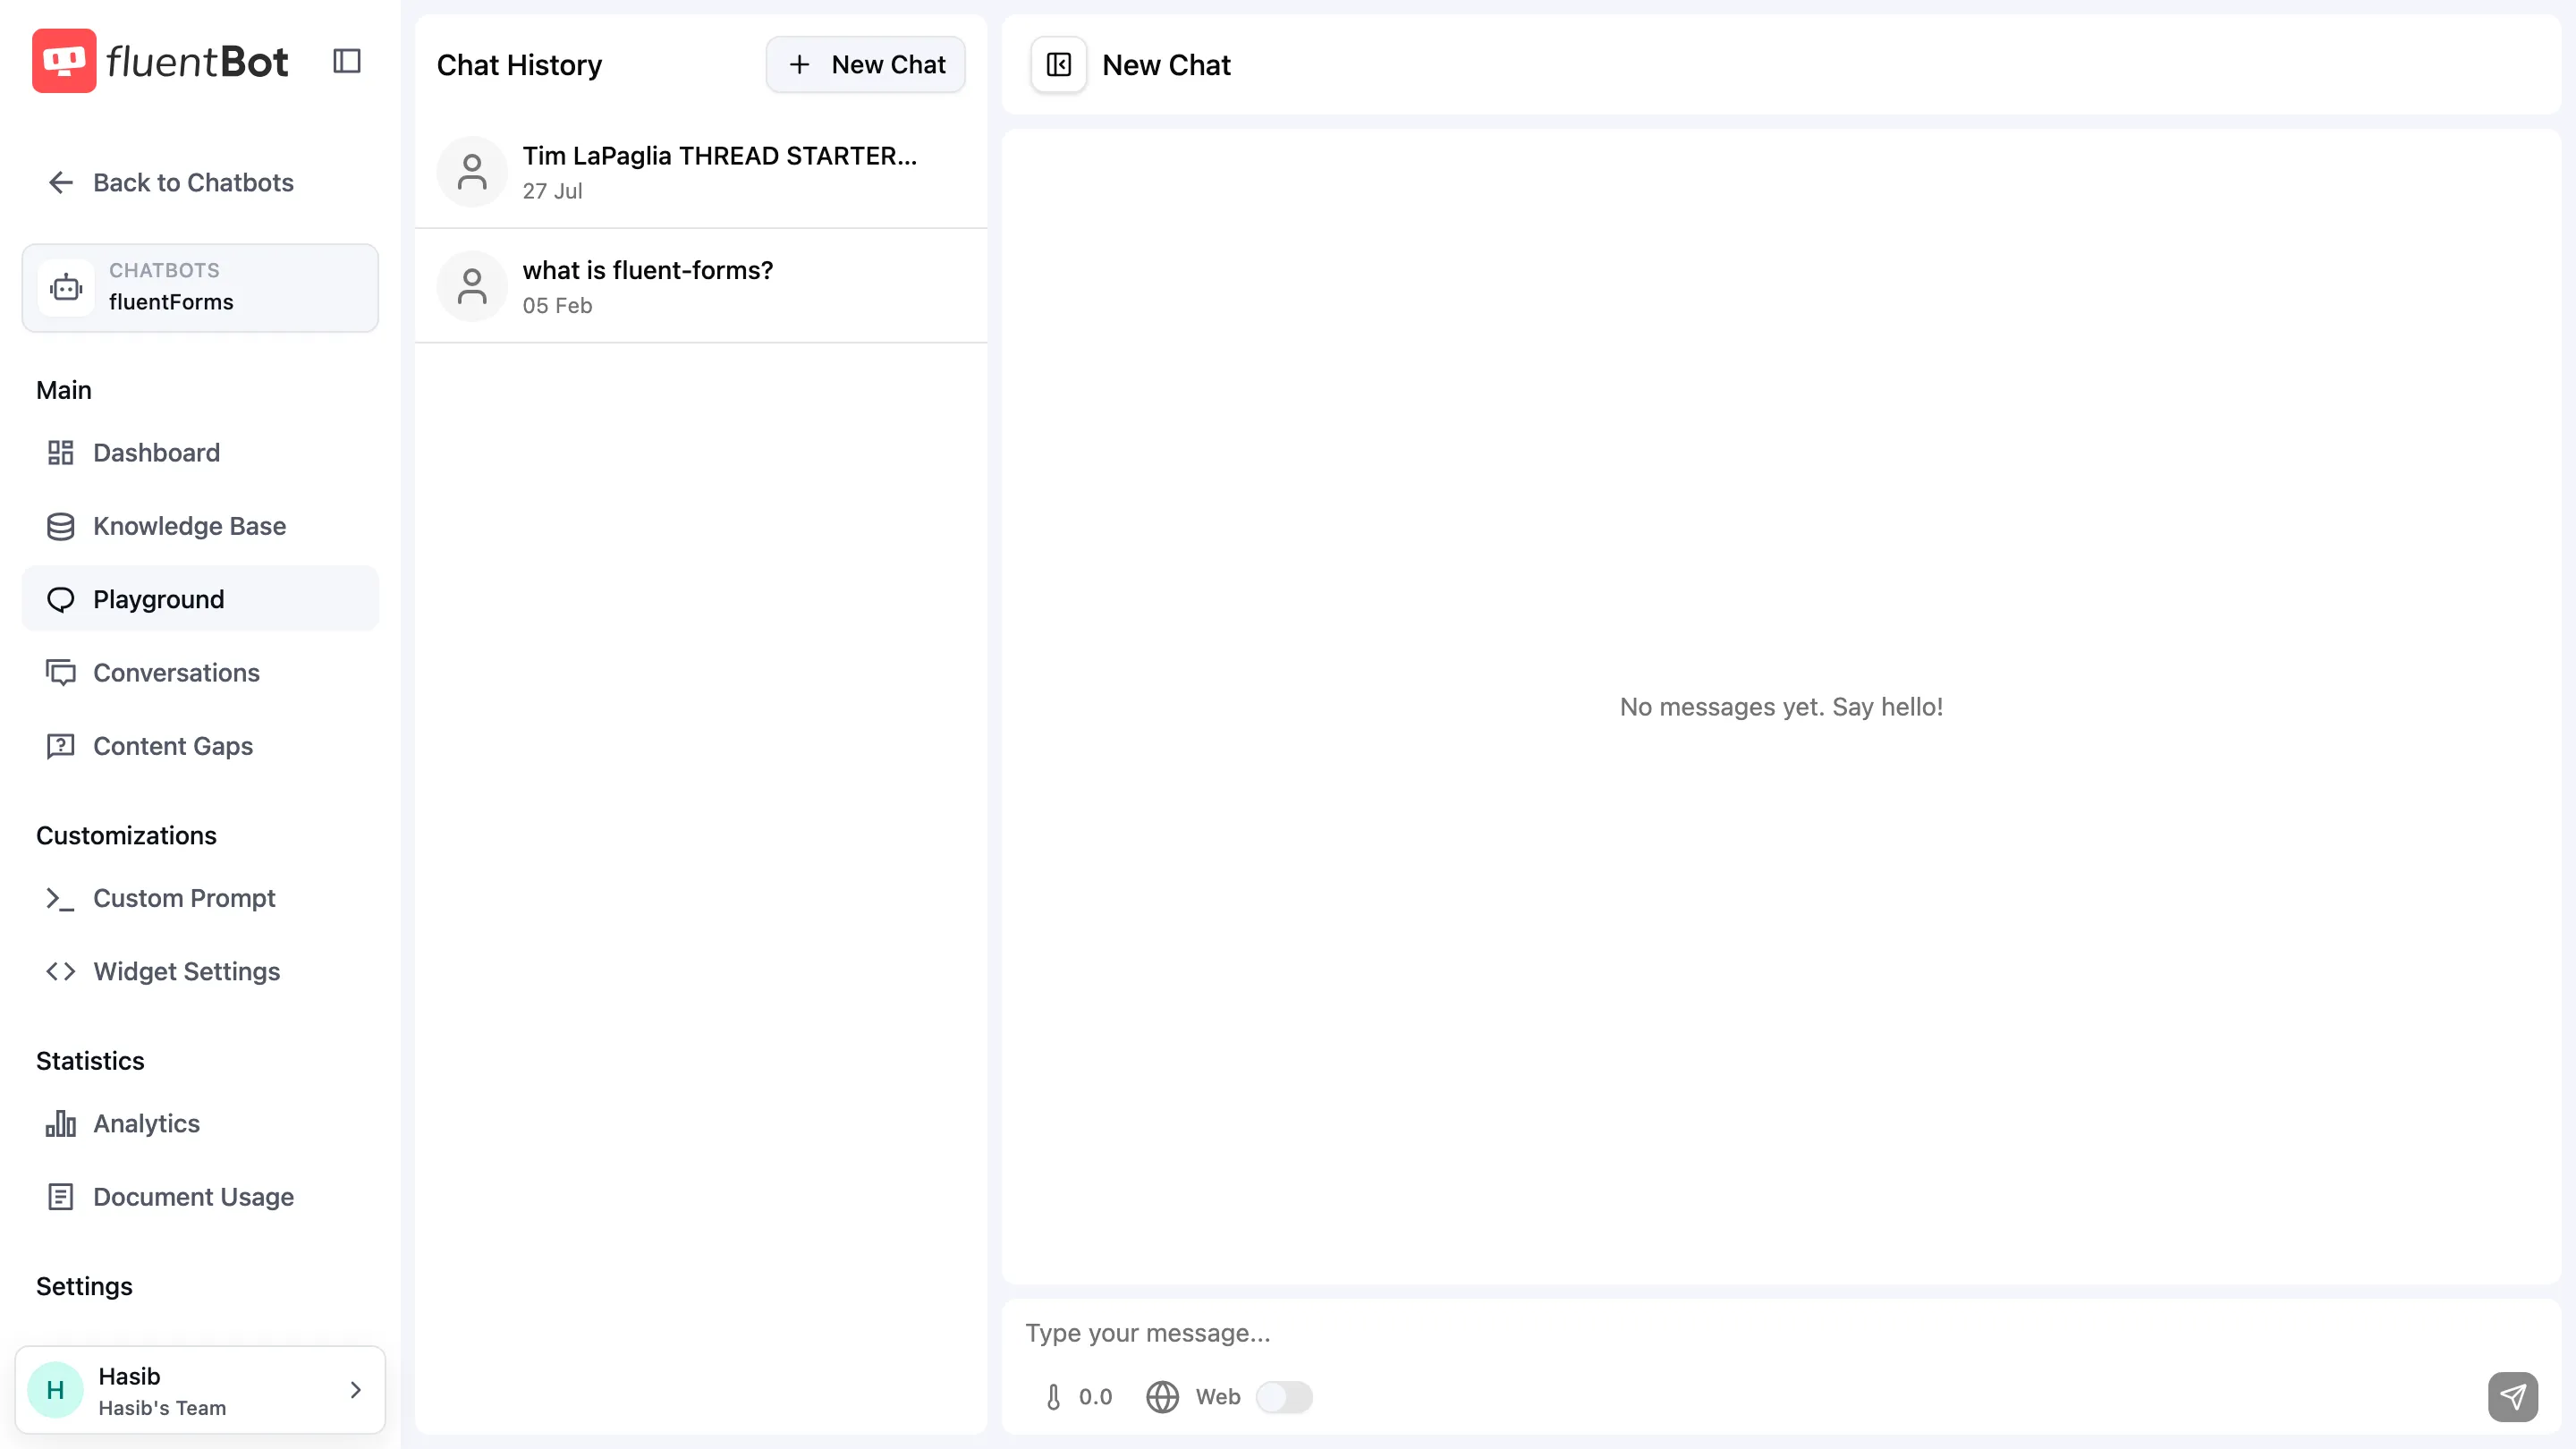Open Tim LaPaglia THREAD STARTER chat

coord(701,171)
